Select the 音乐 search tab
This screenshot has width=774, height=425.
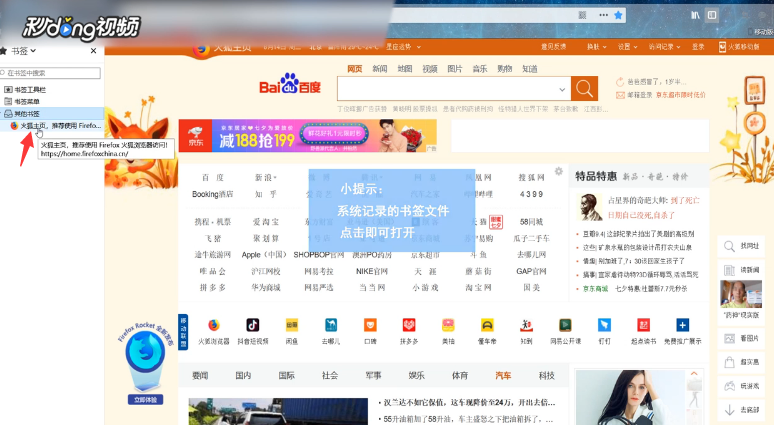click(480, 69)
